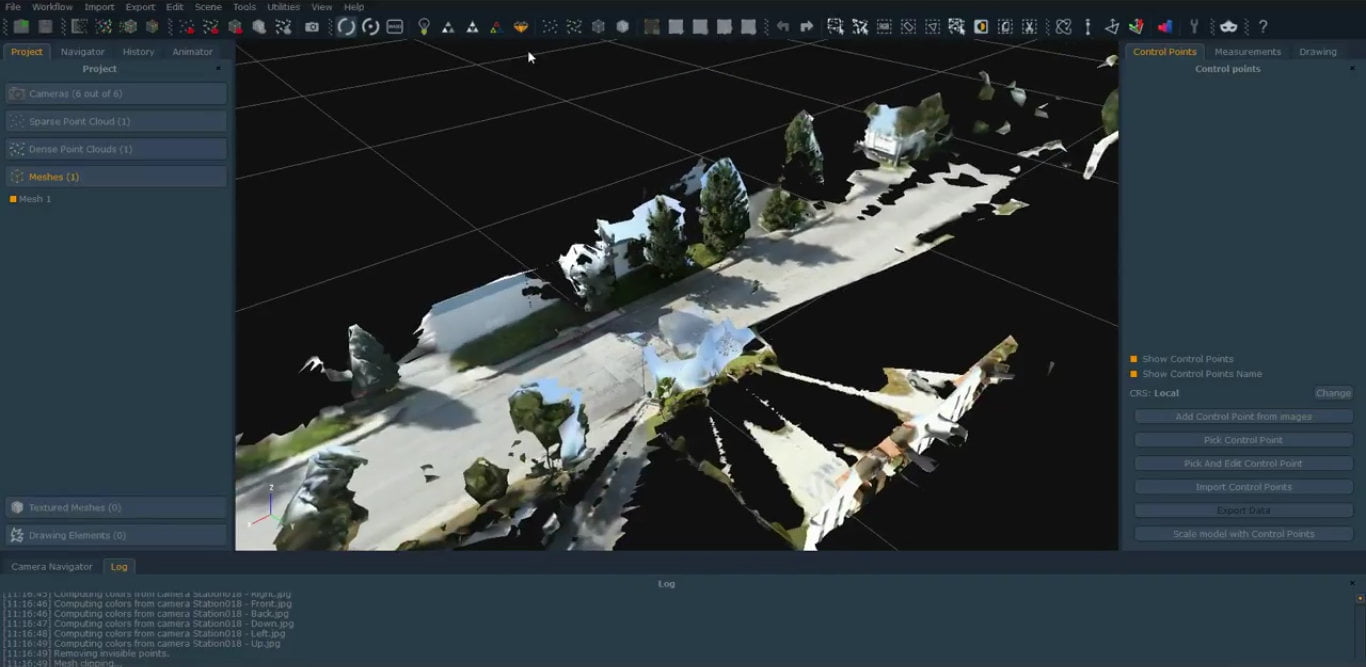Viewport: 1366px width, 667px height.
Task: Toggle Show Control Points Name
Action: (1133, 373)
